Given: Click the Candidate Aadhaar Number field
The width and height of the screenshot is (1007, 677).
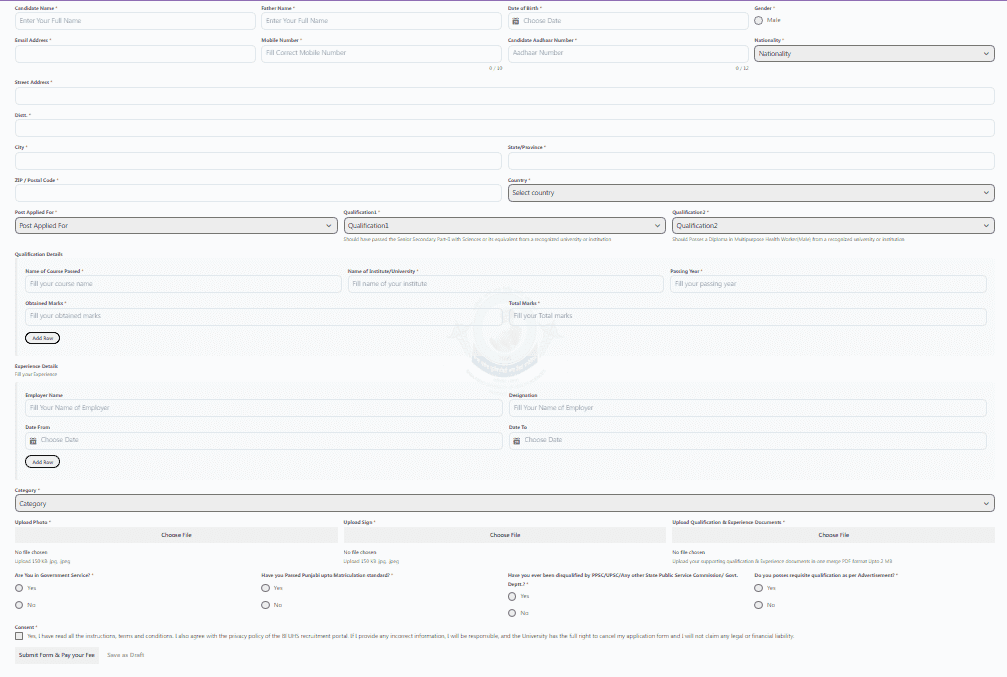Looking at the screenshot, I should (628, 54).
